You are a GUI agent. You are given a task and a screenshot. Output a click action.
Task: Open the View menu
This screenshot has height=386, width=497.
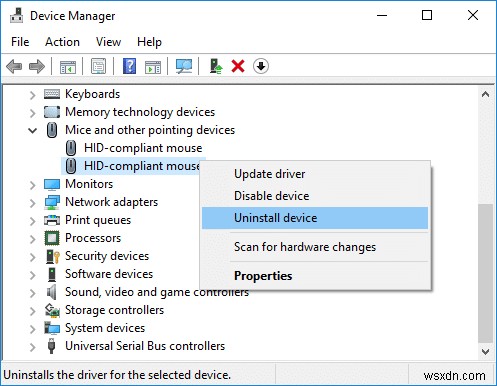(108, 42)
